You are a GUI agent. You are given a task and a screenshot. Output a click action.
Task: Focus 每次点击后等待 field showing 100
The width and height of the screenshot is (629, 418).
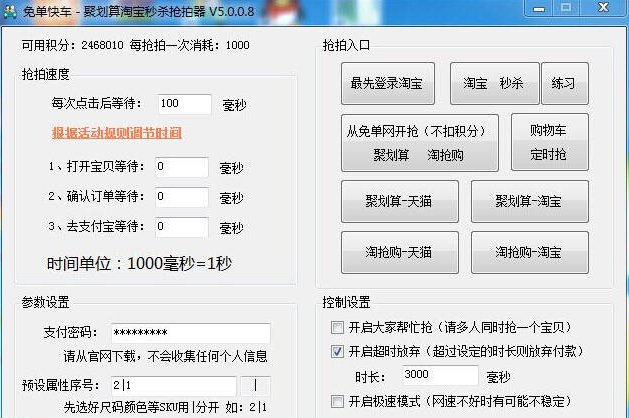coord(184,104)
